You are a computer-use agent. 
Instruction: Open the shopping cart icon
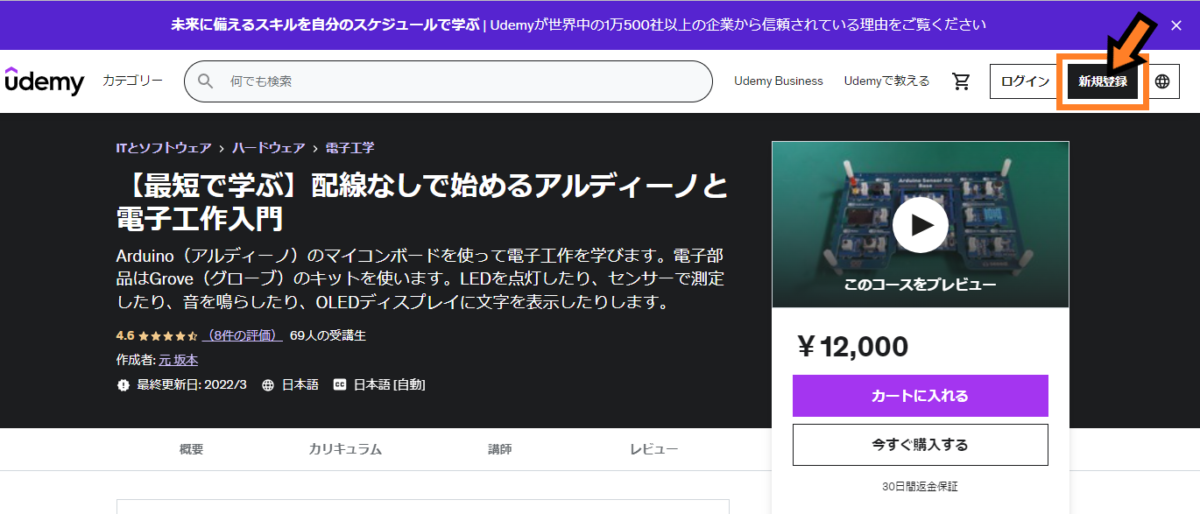point(961,81)
